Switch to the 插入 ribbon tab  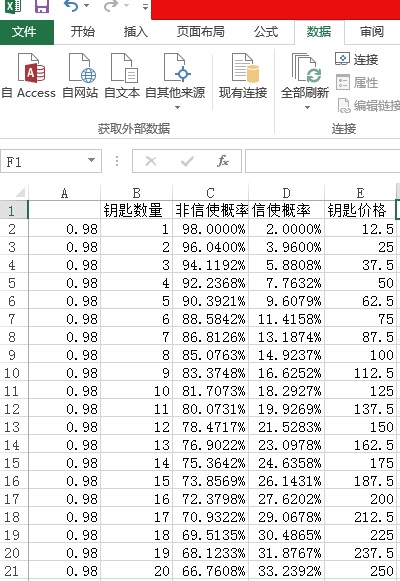tap(136, 32)
